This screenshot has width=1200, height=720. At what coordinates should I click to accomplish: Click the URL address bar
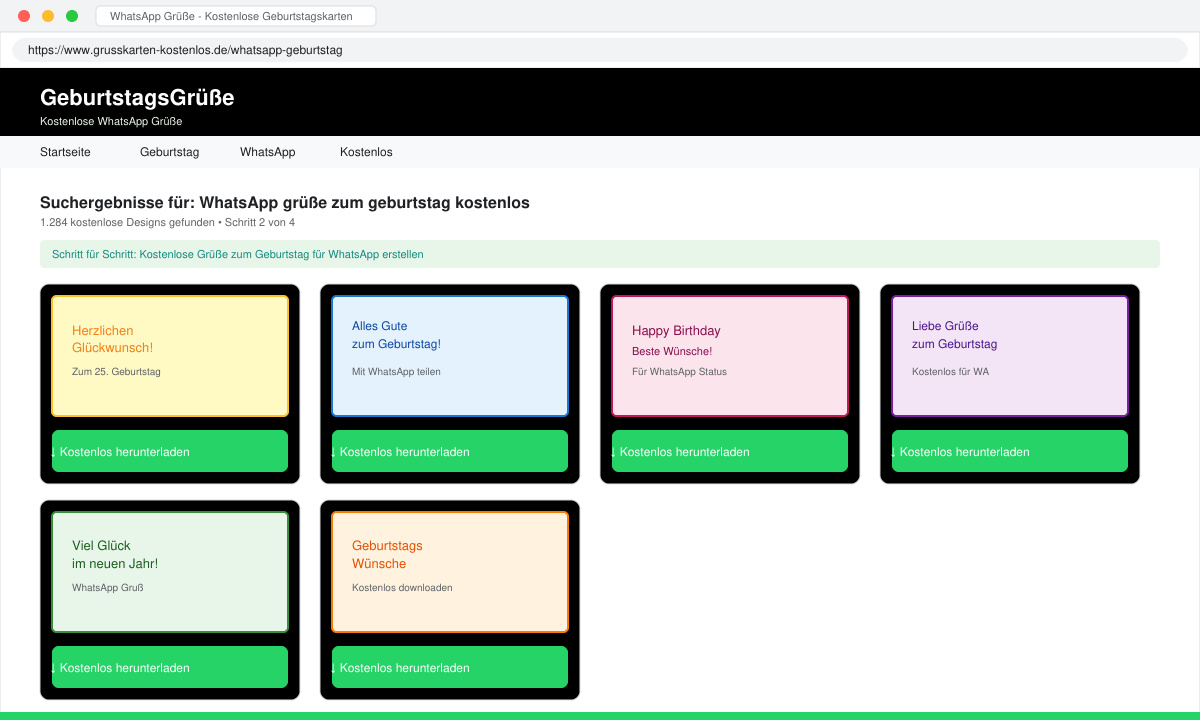pyautogui.click(x=600, y=50)
